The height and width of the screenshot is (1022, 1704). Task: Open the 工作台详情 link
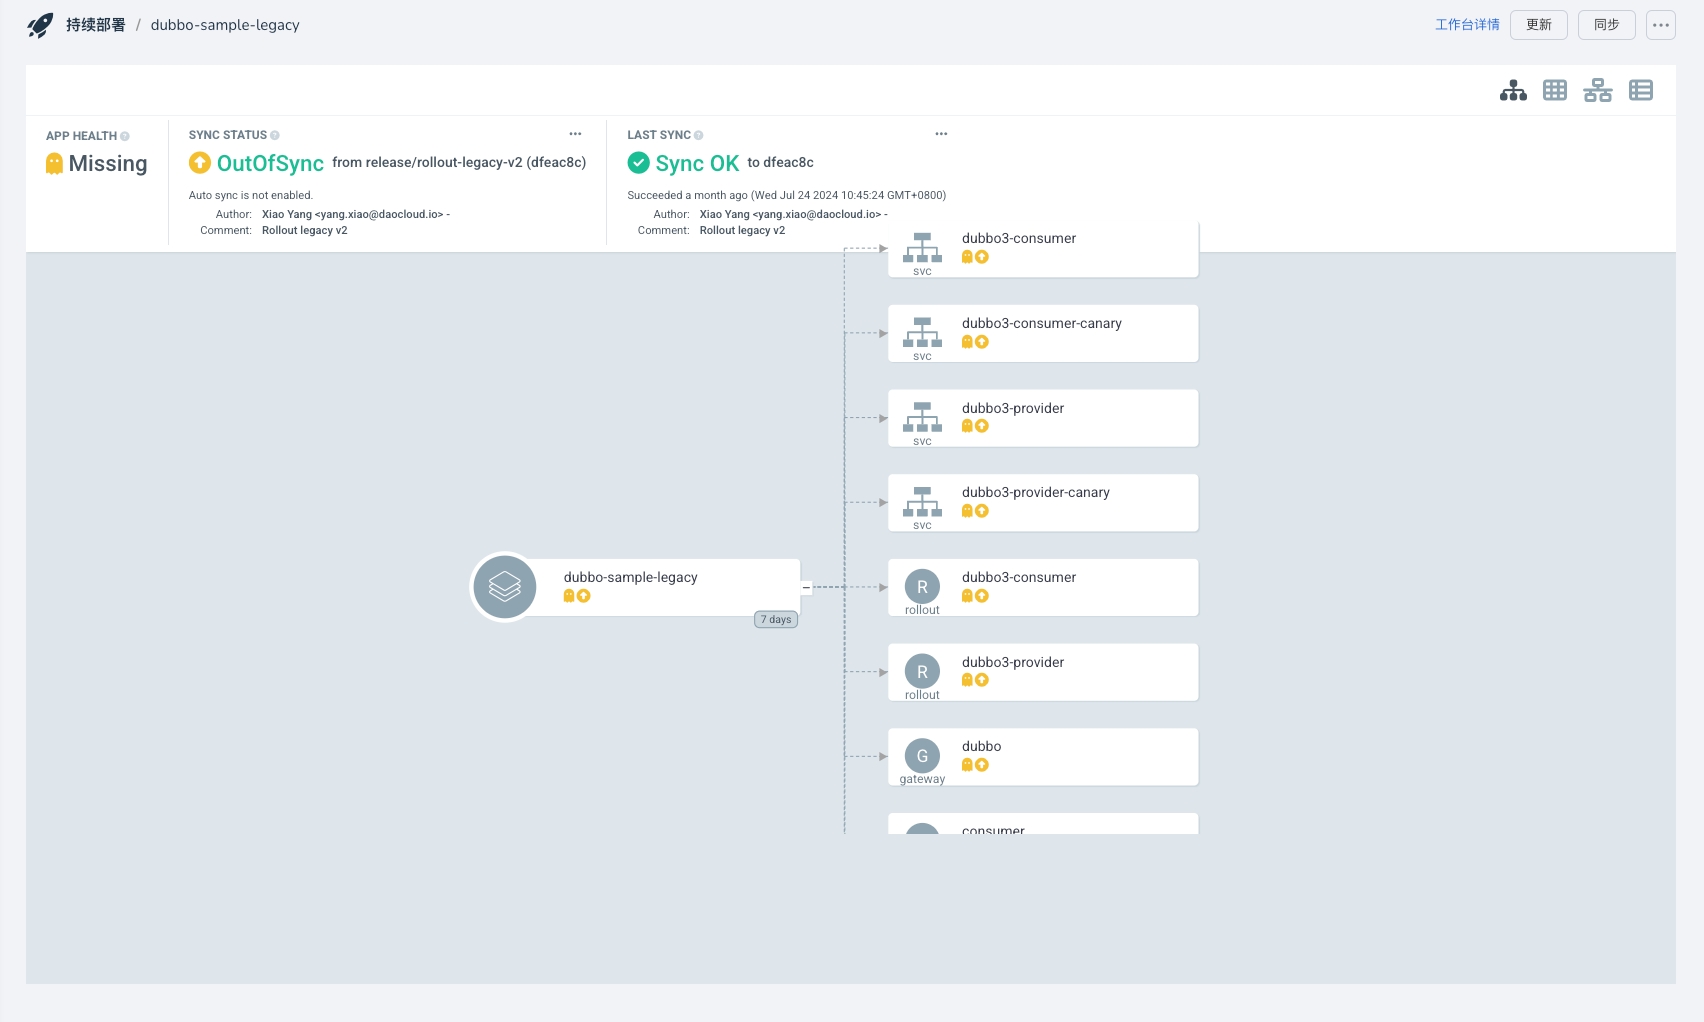[x=1466, y=25]
